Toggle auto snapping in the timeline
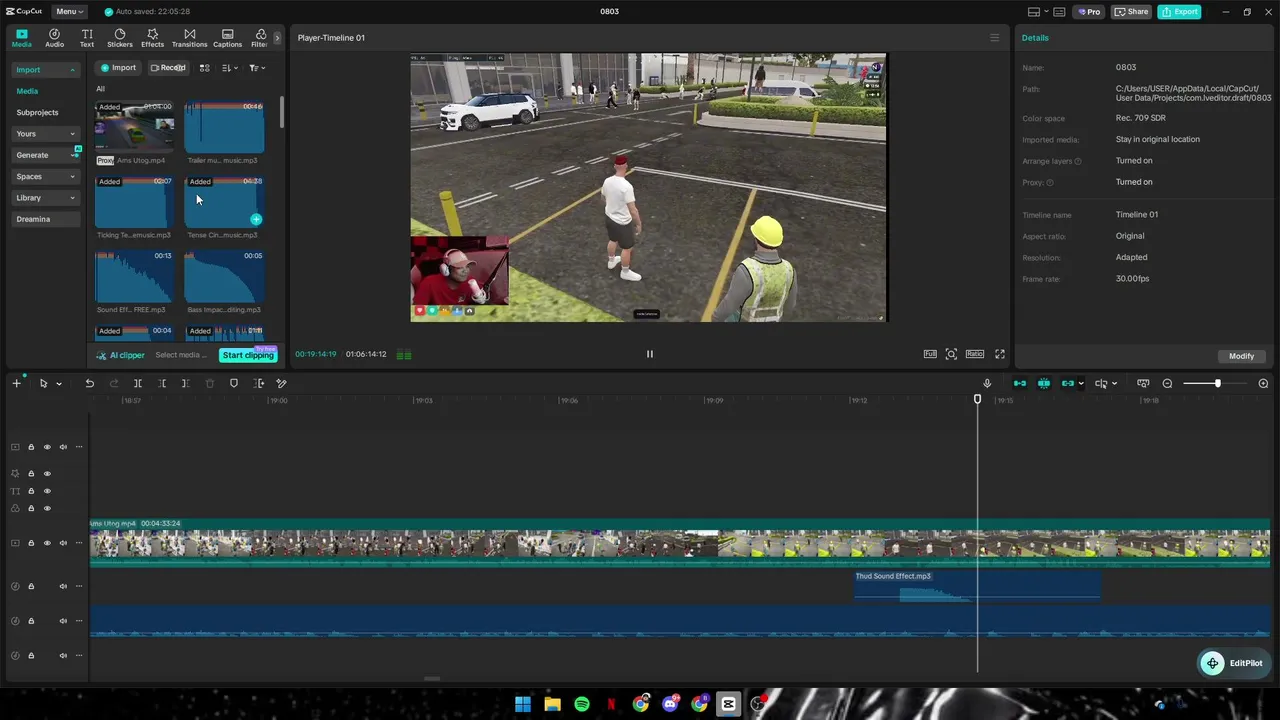Screen dimensions: 1280x720 (1044, 384)
